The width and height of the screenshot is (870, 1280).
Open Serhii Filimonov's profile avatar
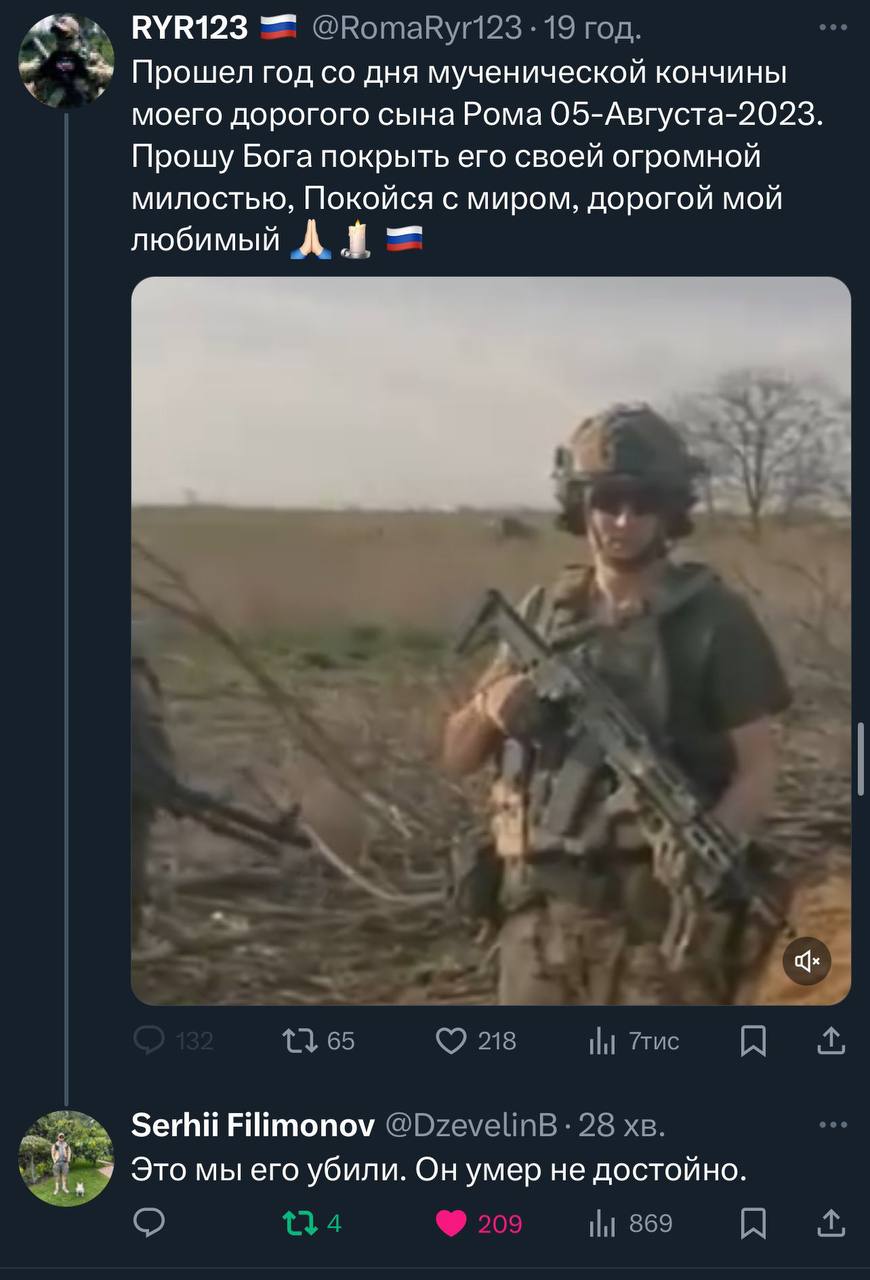tap(66, 1158)
